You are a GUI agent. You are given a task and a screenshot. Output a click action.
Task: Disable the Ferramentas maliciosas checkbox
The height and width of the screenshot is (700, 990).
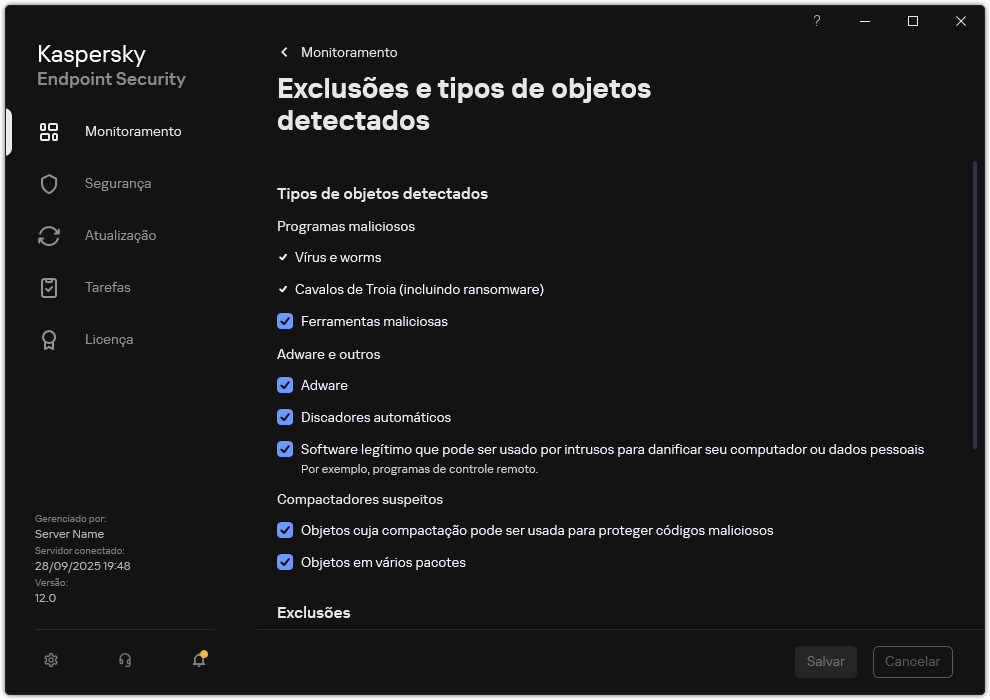[x=285, y=321]
